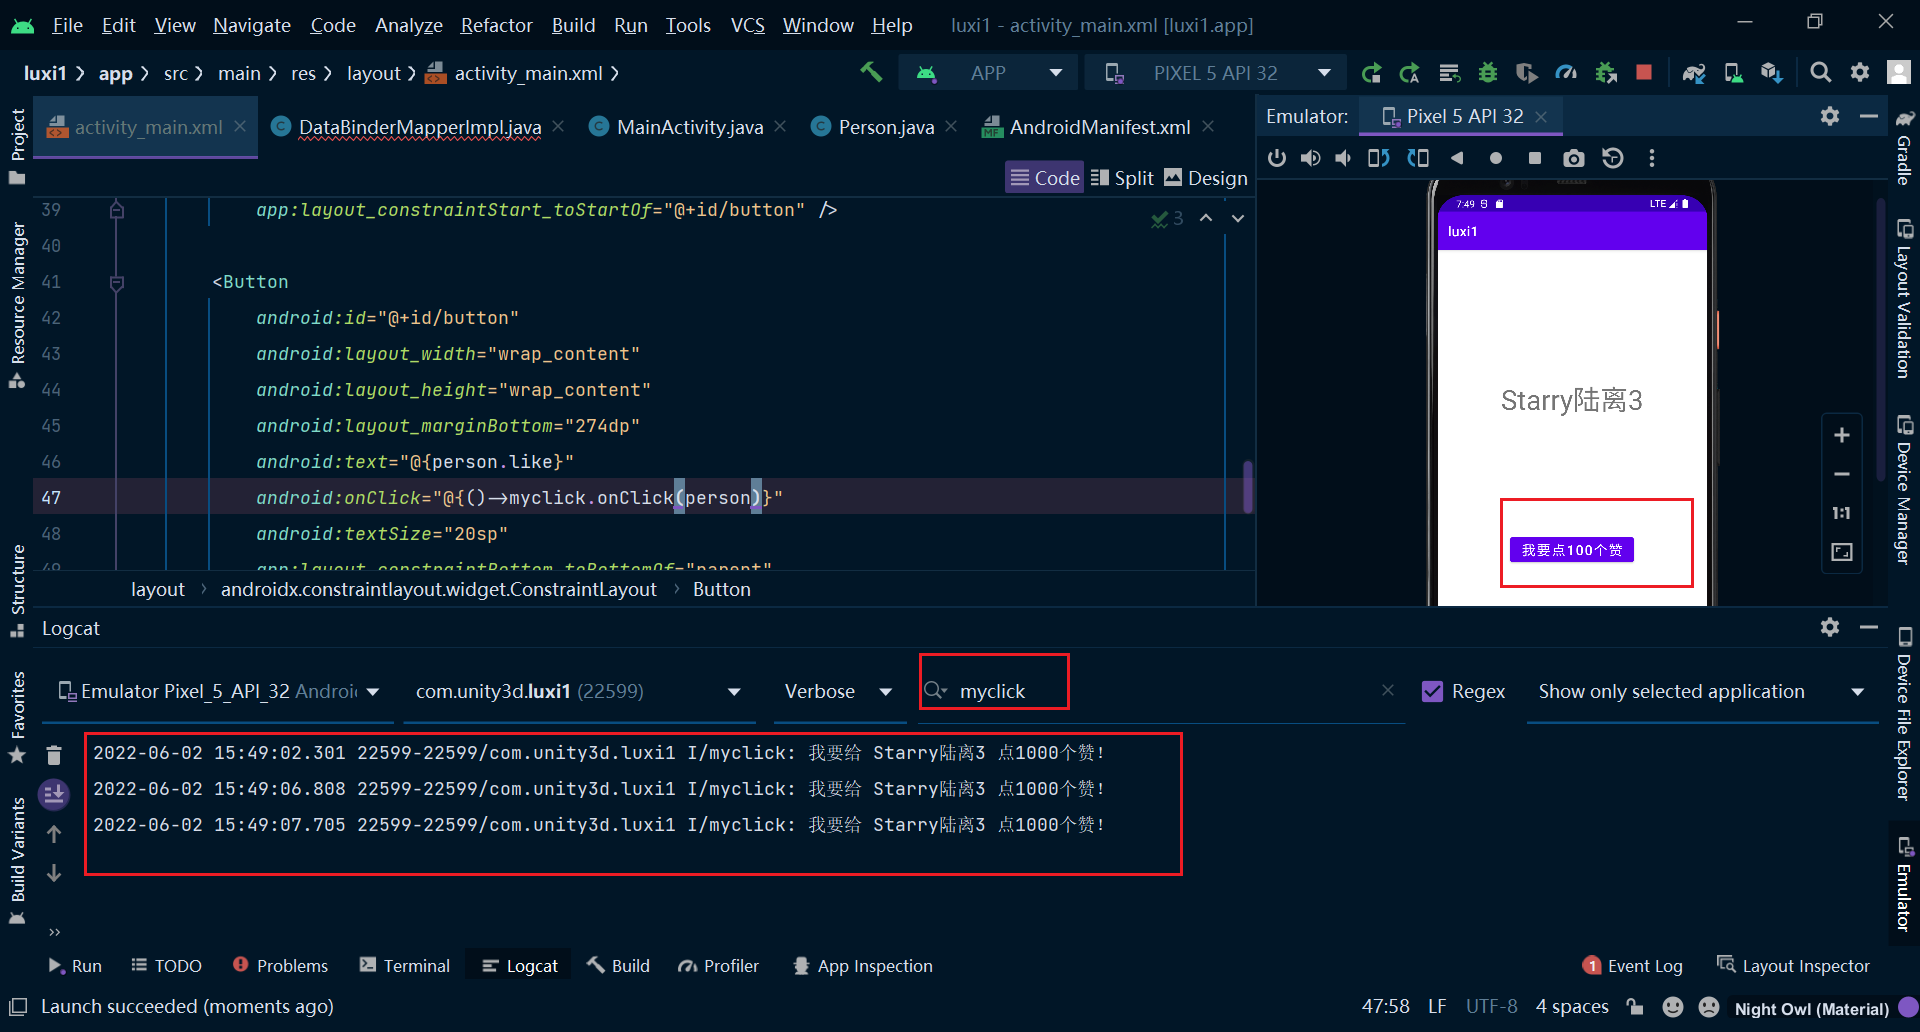The image size is (1920, 1032).
Task: Open the Profile app gauge icon
Action: [x=1566, y=73]
